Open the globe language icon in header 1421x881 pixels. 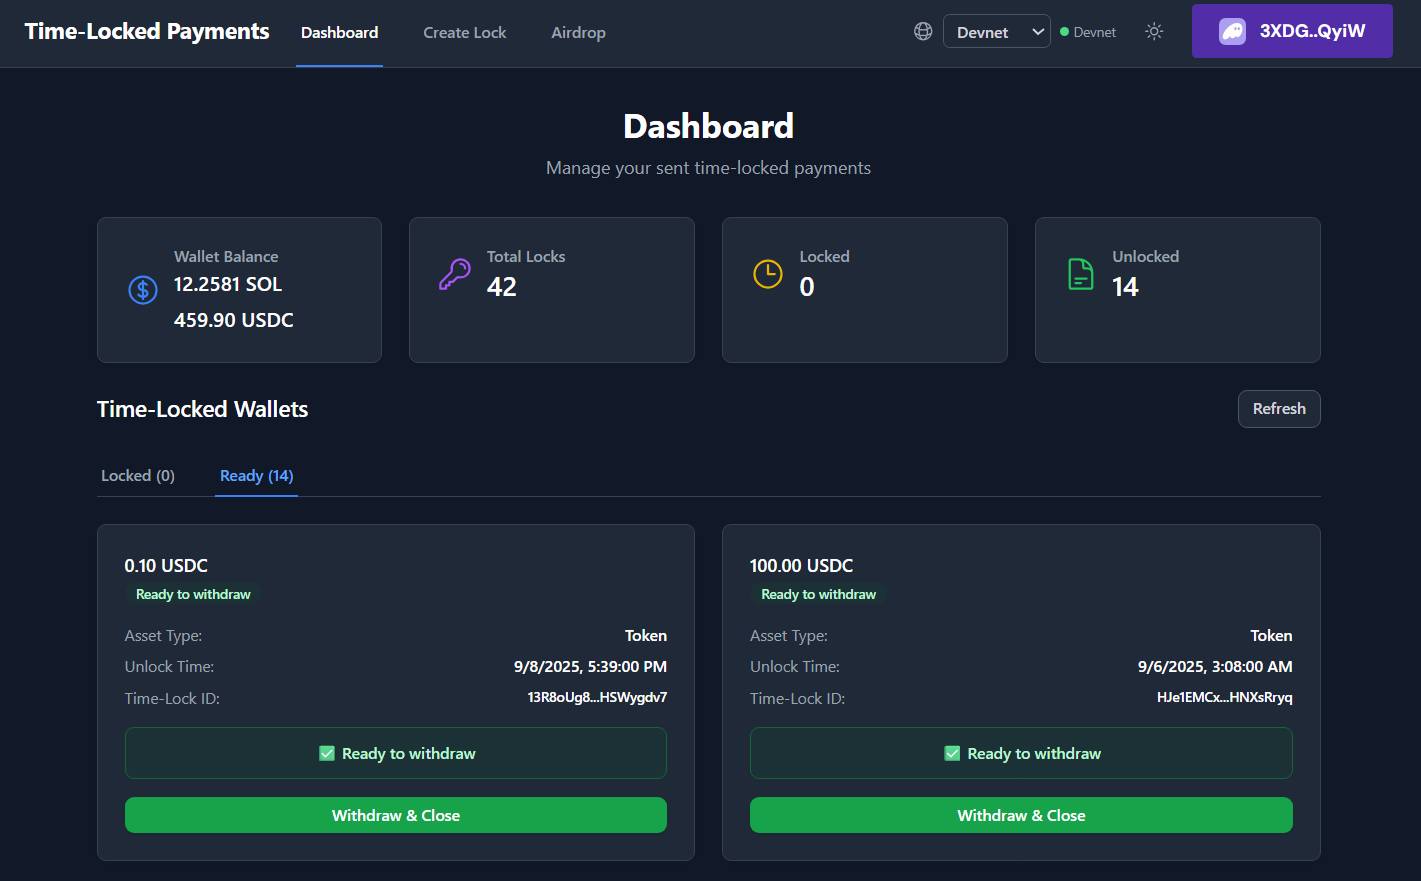click(922, 31)
